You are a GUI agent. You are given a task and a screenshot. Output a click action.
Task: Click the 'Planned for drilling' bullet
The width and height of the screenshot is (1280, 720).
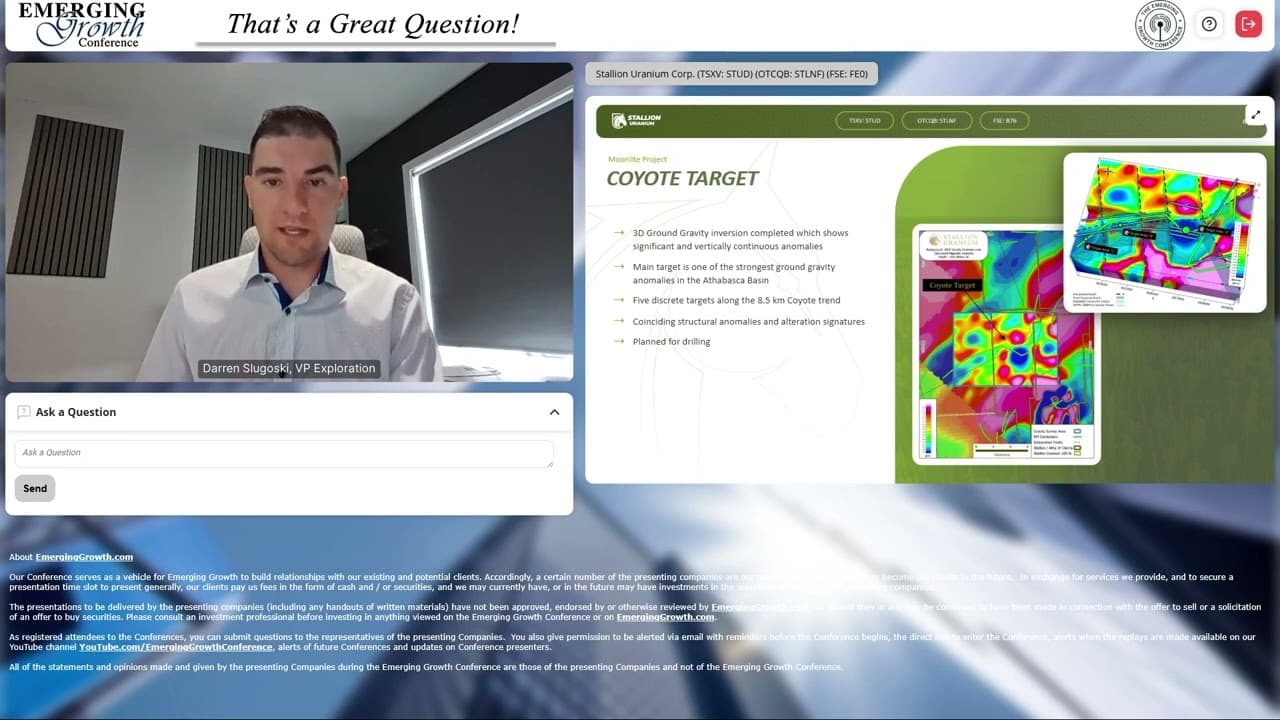tap(672, 342)
